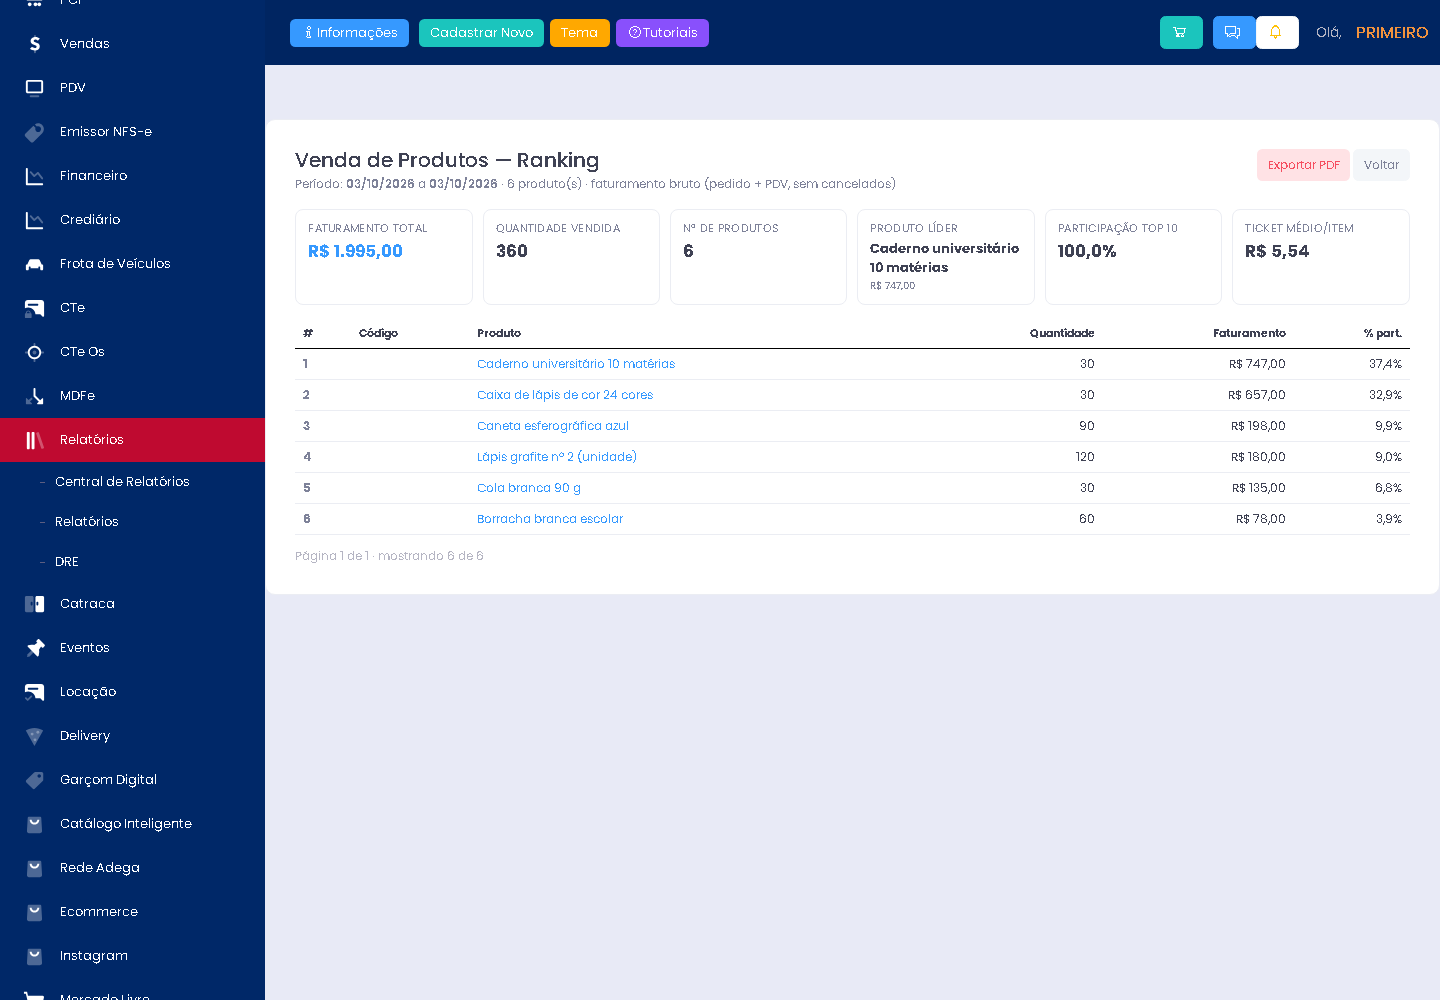Open the Borracha branca escolar link
The width and height of the screenshot is (1440, 1000).
tap(550, 519)
